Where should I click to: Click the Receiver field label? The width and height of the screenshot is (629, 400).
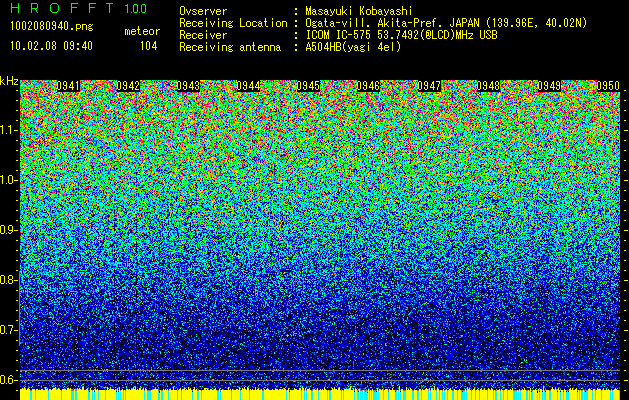pos(203,35)
